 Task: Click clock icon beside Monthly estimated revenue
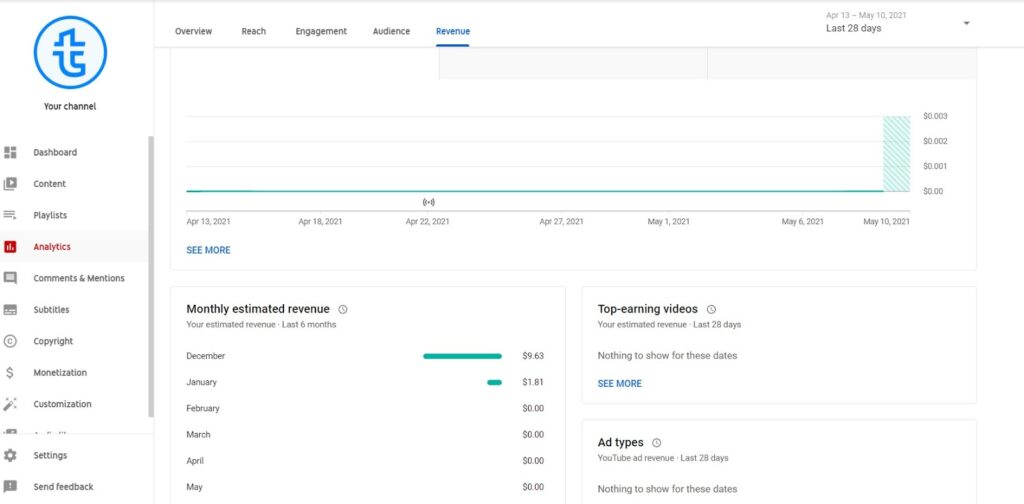pos(343,310)
